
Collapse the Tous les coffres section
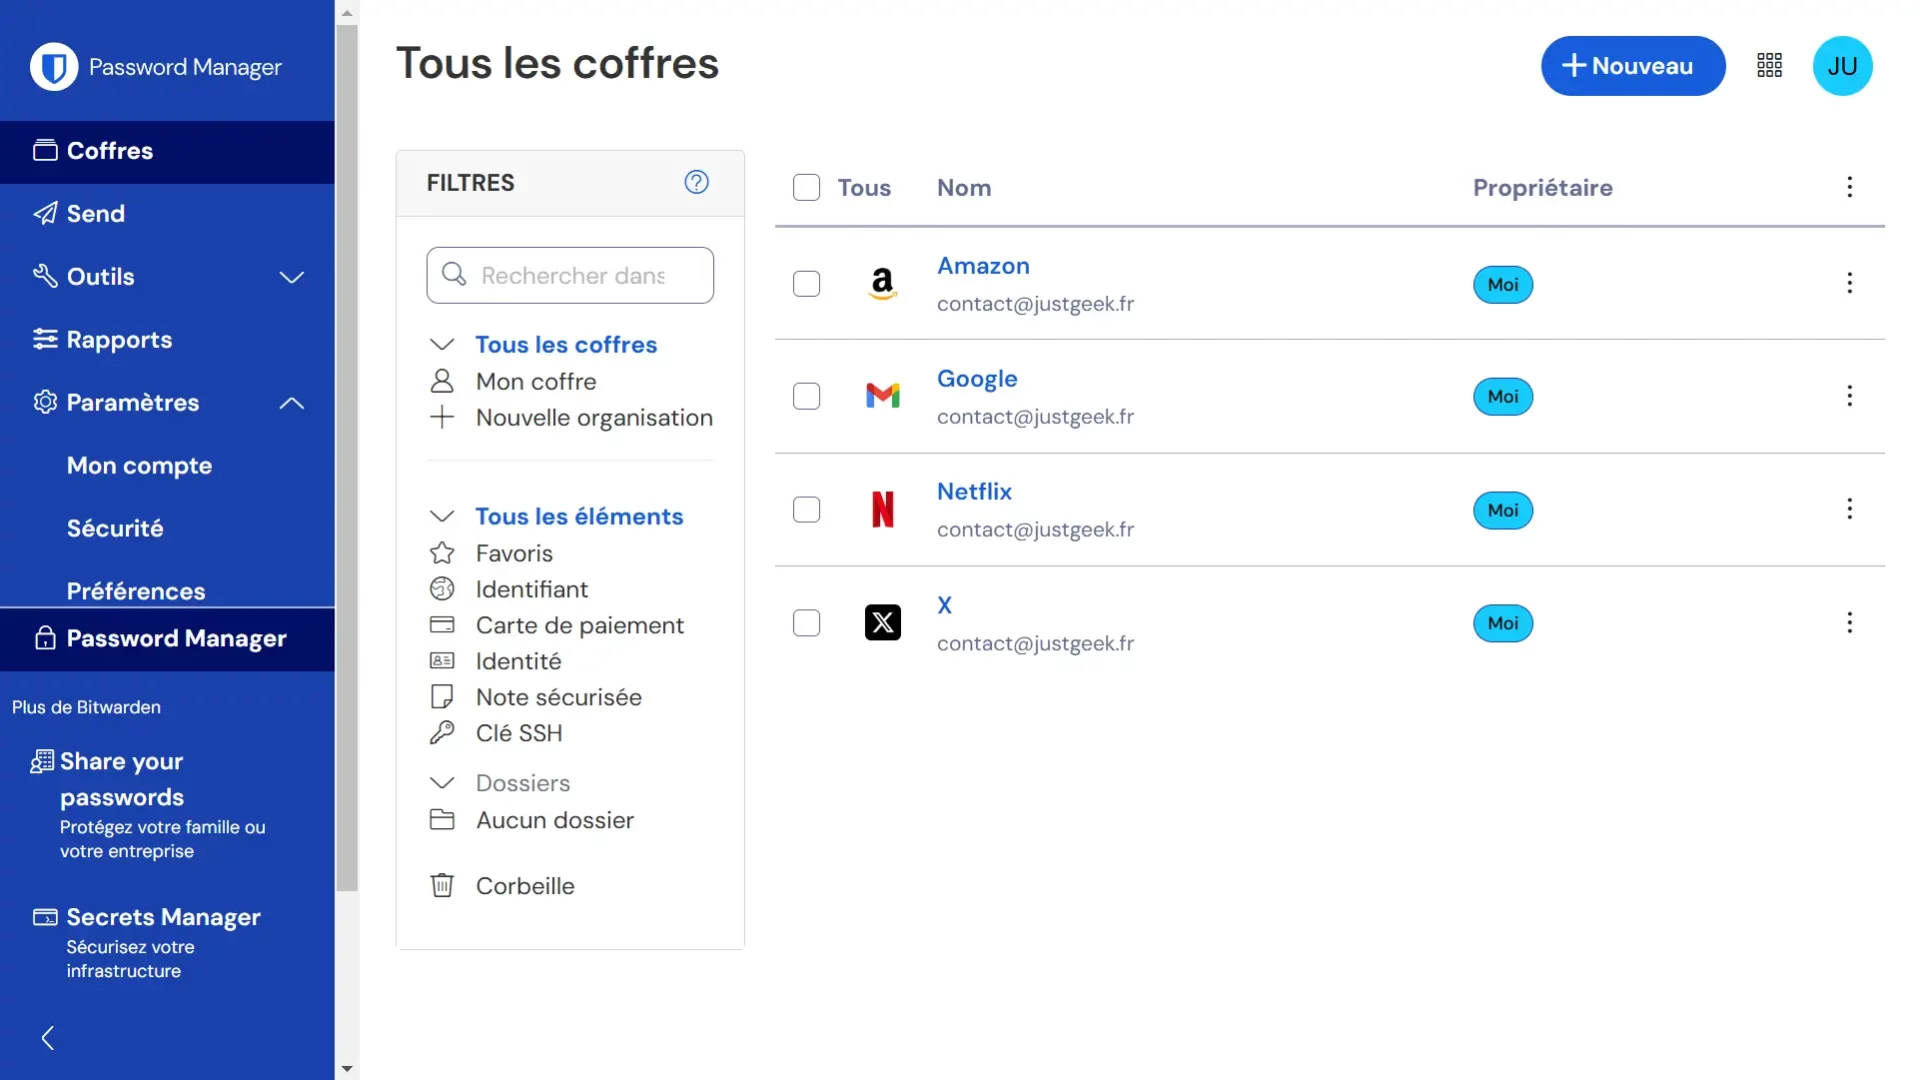tap(443, 344)
